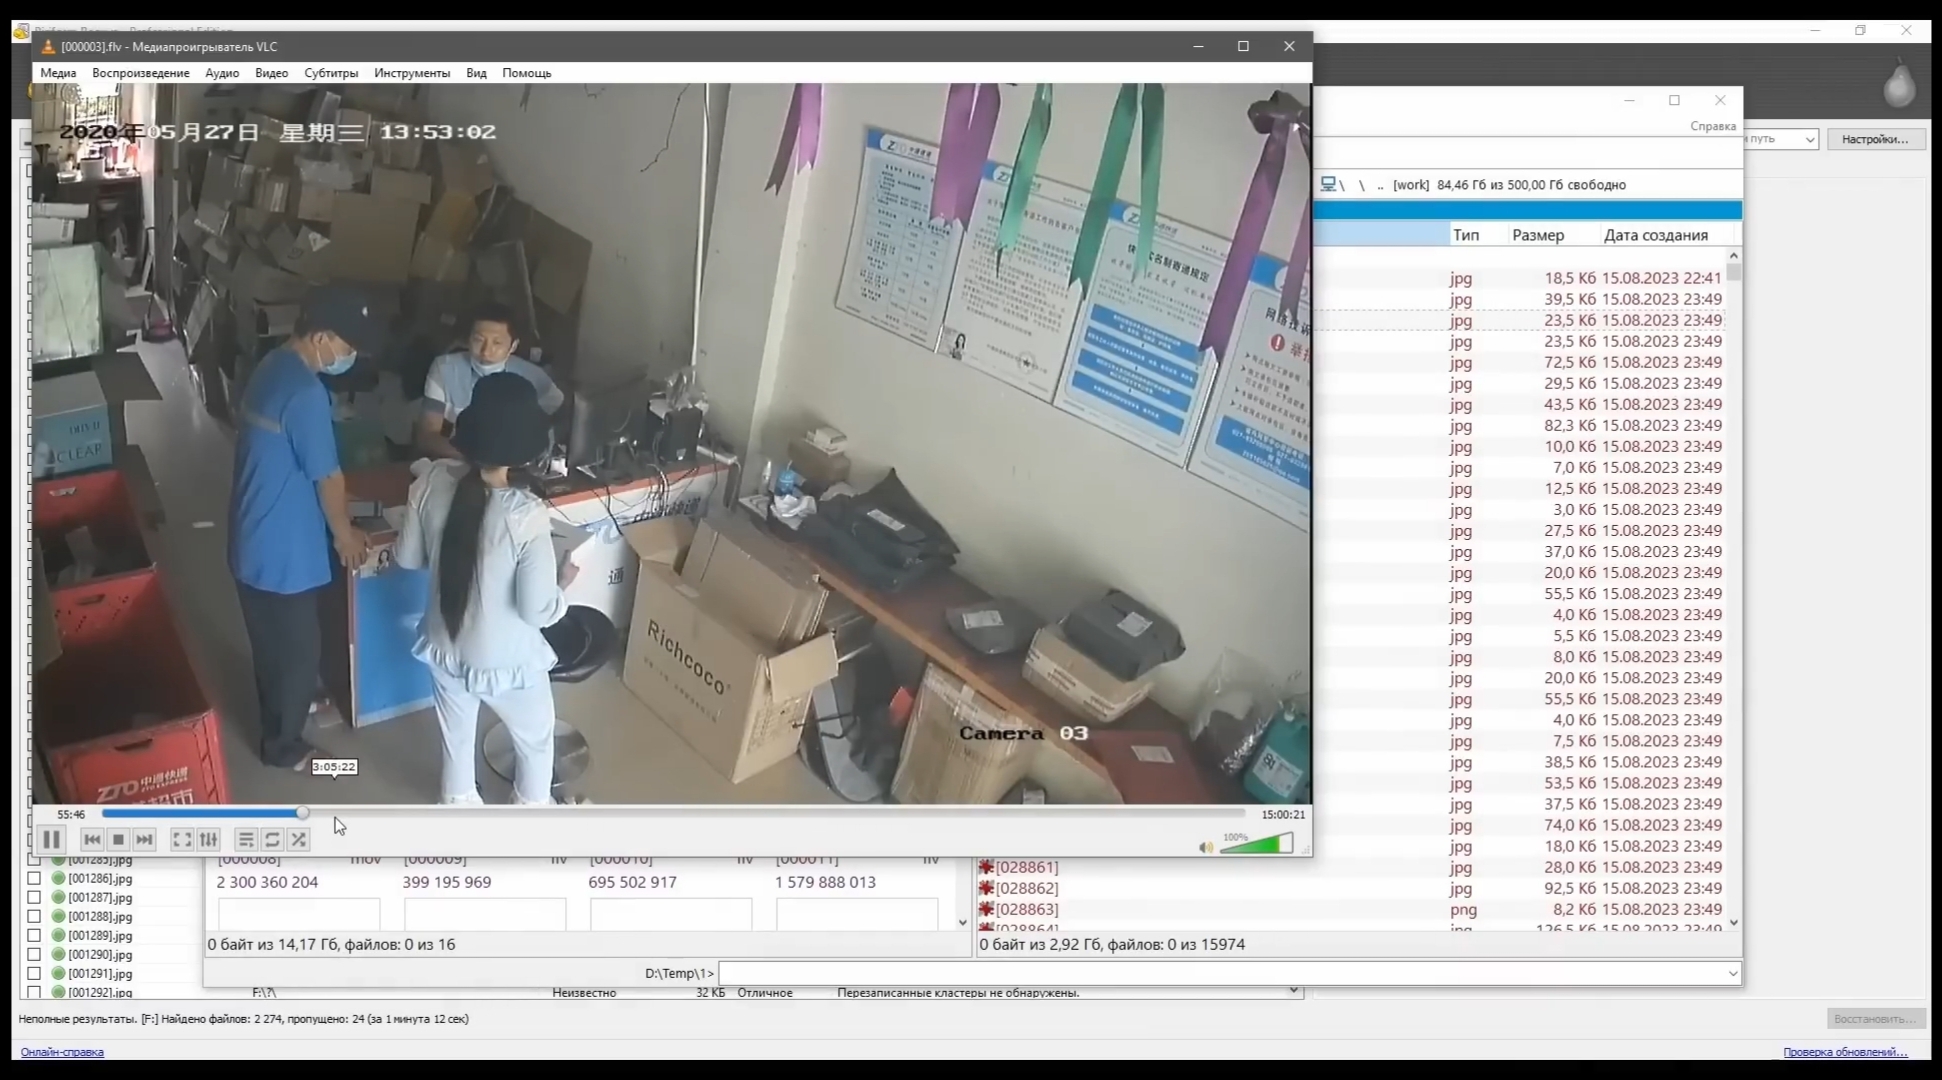Mute audio via speaker icon
The image size is (1942, 1080).
click(1206, 847)
